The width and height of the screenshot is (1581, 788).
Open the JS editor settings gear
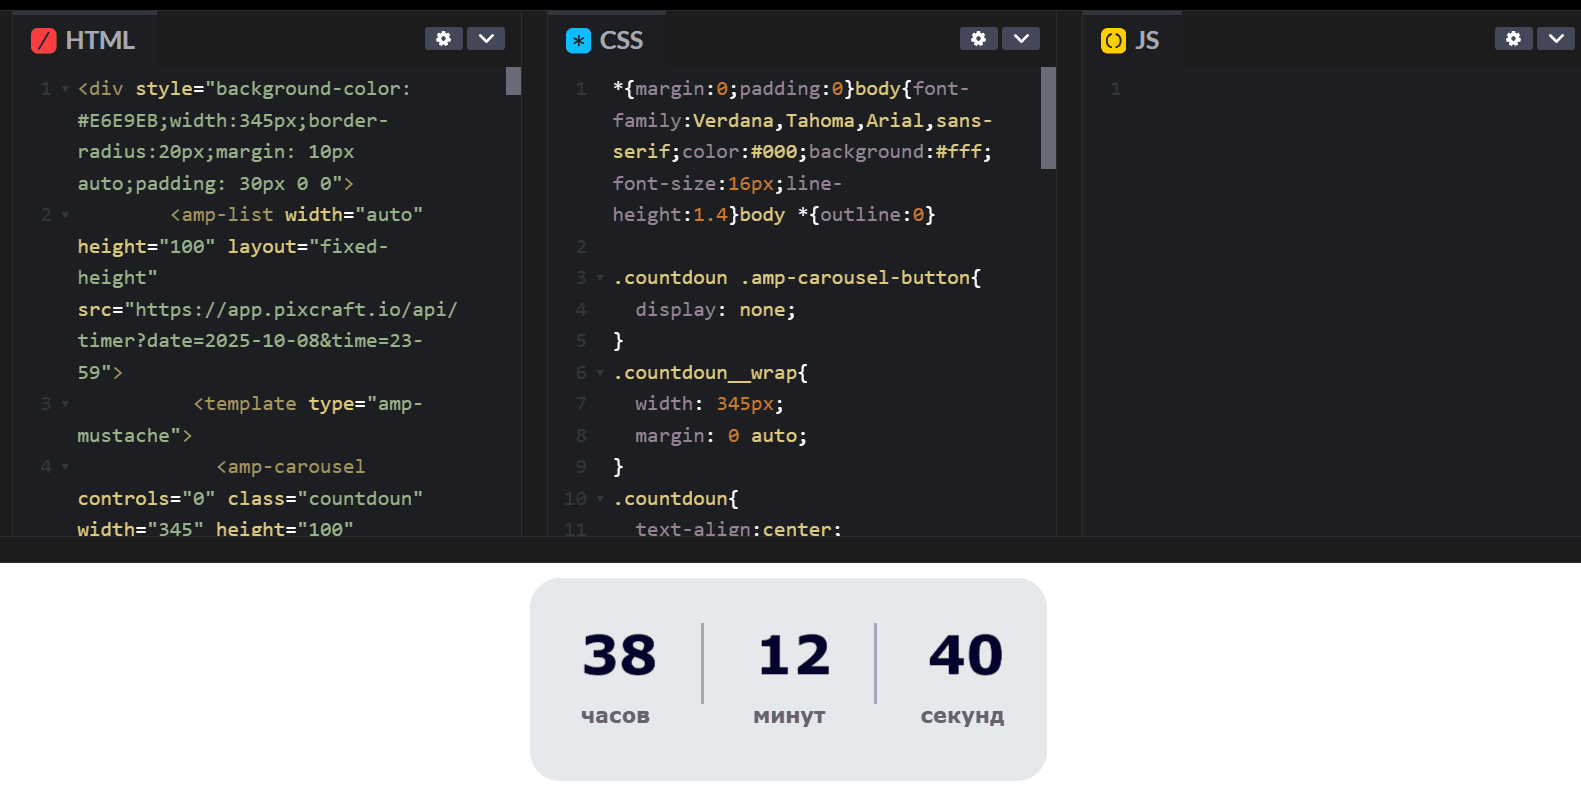[1513, 39]
